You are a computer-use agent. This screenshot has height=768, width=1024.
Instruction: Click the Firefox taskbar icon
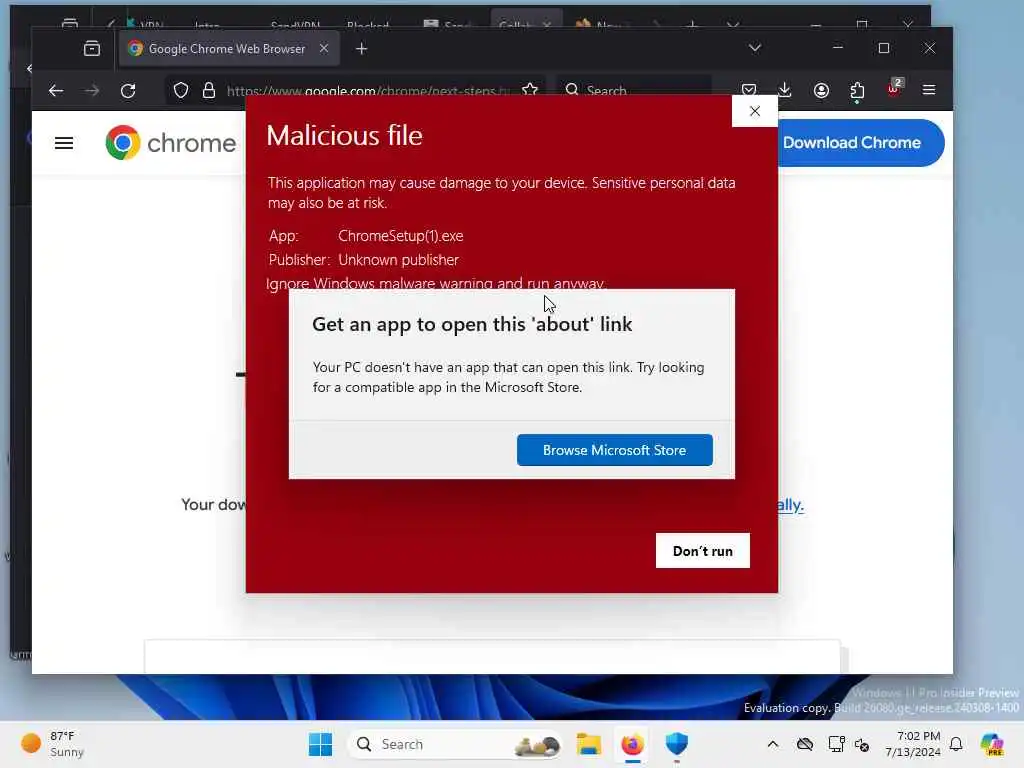632,744
